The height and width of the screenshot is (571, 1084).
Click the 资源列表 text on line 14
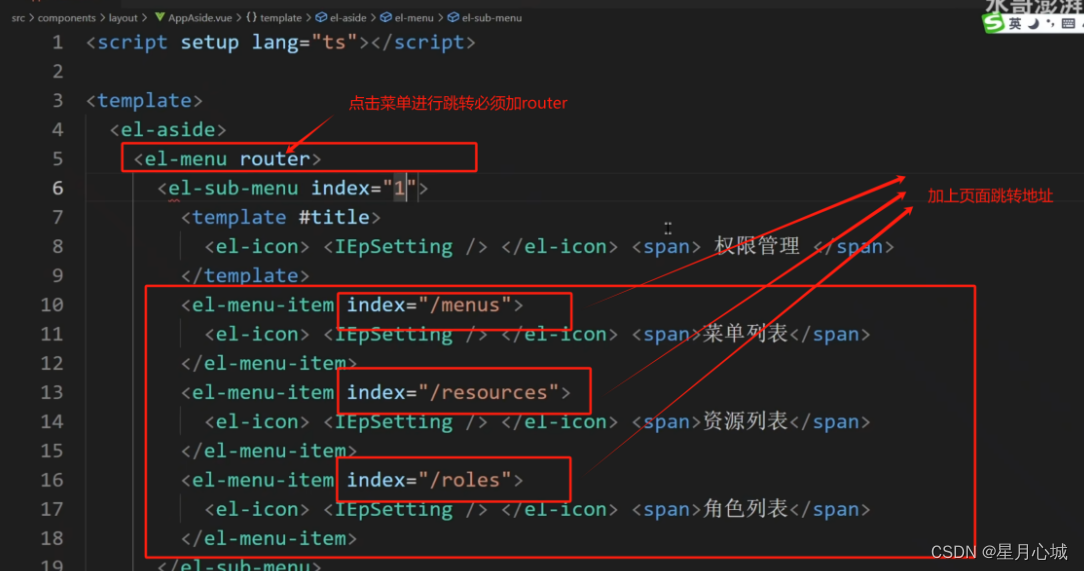(745, 421)
